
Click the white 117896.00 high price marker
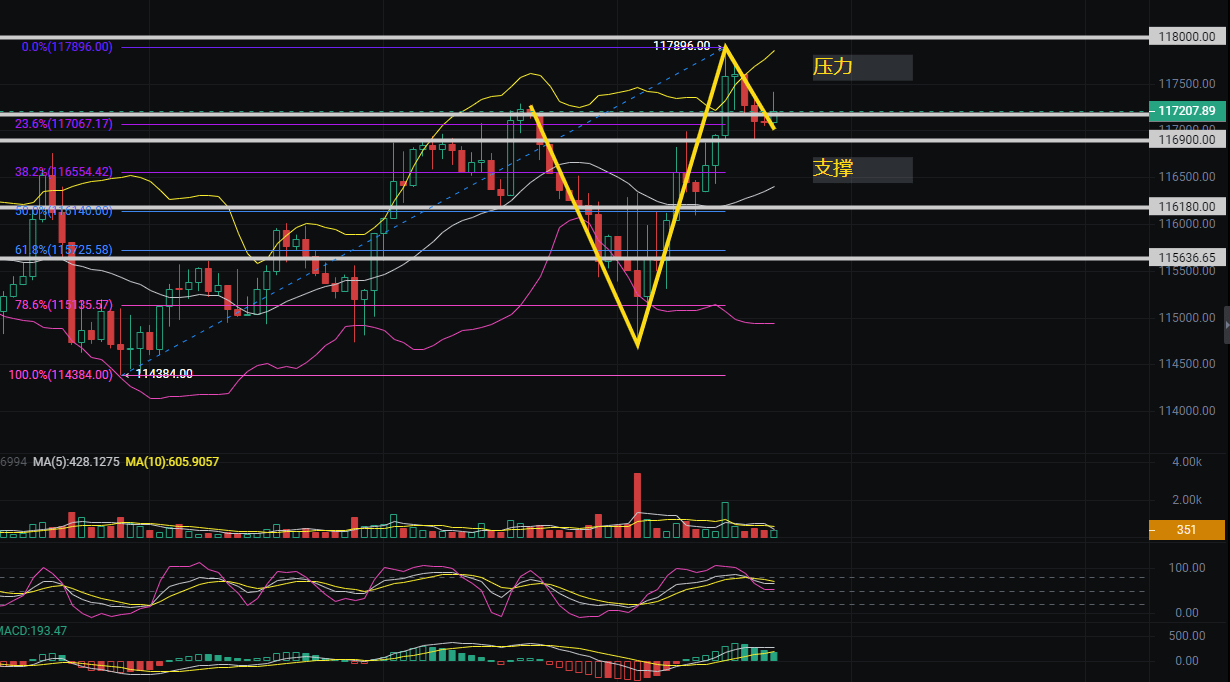tap(681, 46)
